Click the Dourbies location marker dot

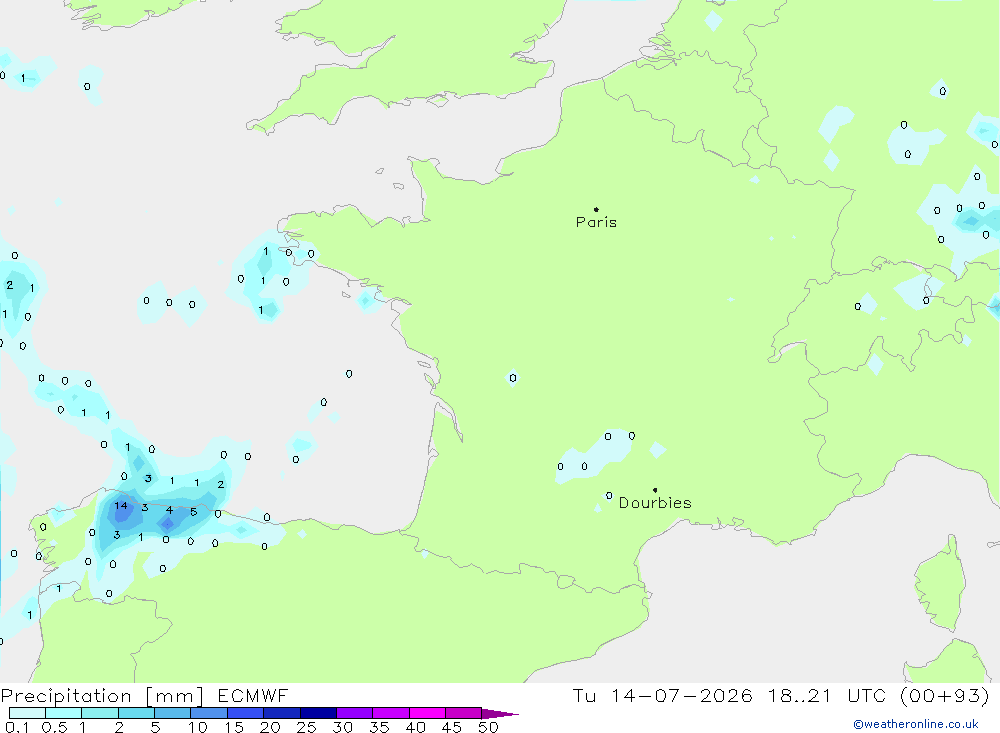655,490
